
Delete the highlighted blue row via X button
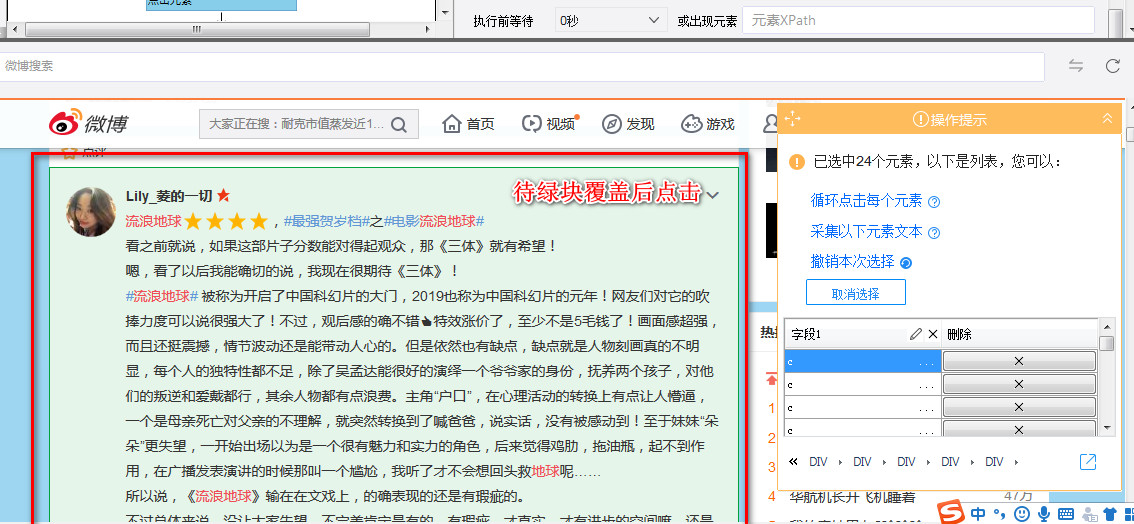[x=1019, y=361]
